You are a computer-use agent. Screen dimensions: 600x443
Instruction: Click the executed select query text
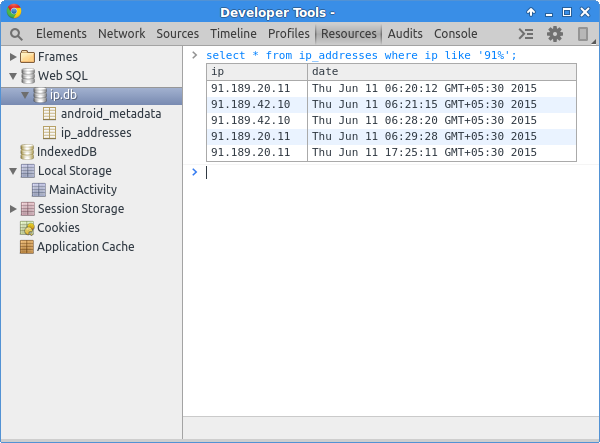tap(361, 55)
